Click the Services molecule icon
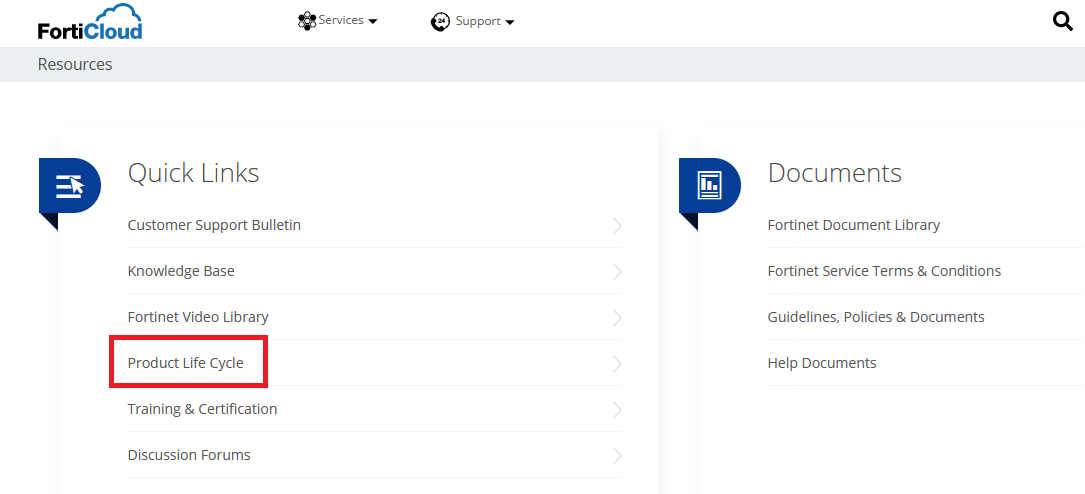Viewport: 1085px width, 494px height. coord(307,21)
